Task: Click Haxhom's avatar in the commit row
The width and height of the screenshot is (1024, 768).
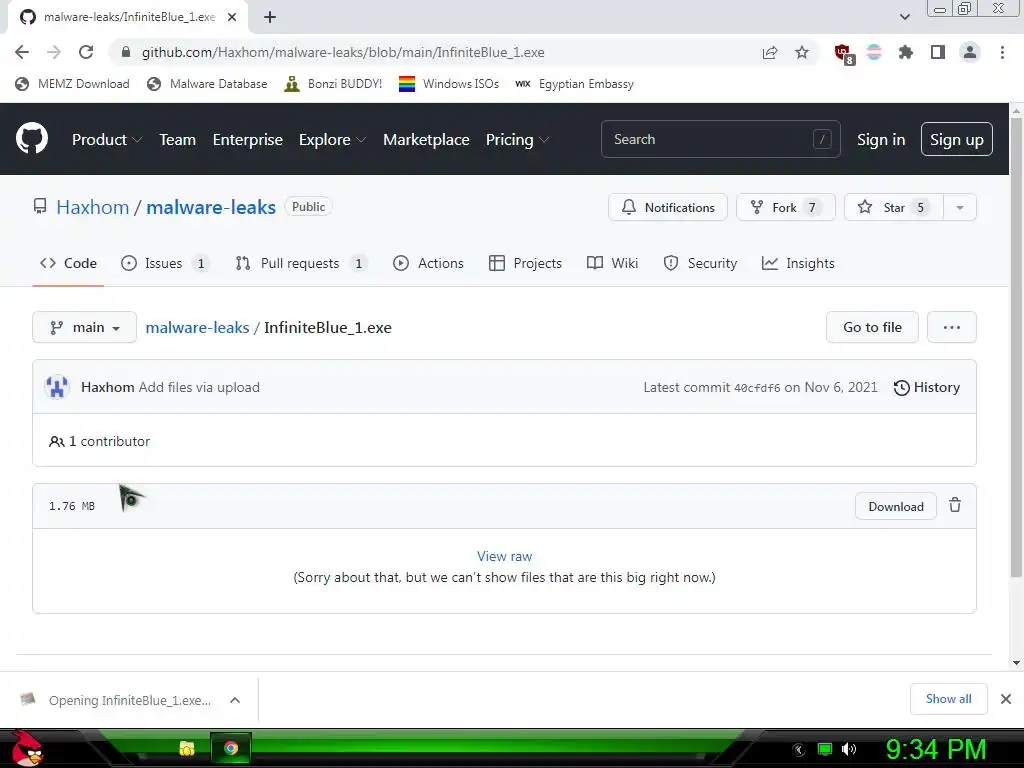Action: tap(57, 387)
